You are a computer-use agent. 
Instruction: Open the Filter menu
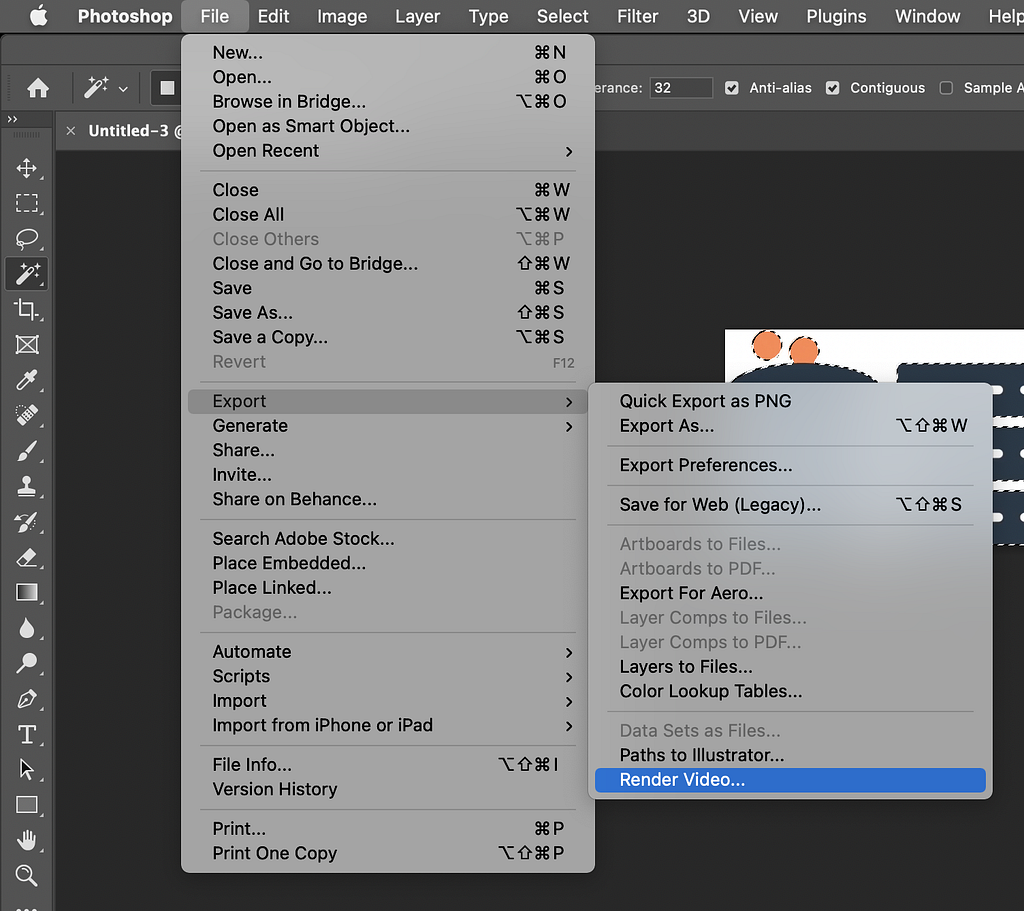tap(637, 16)
